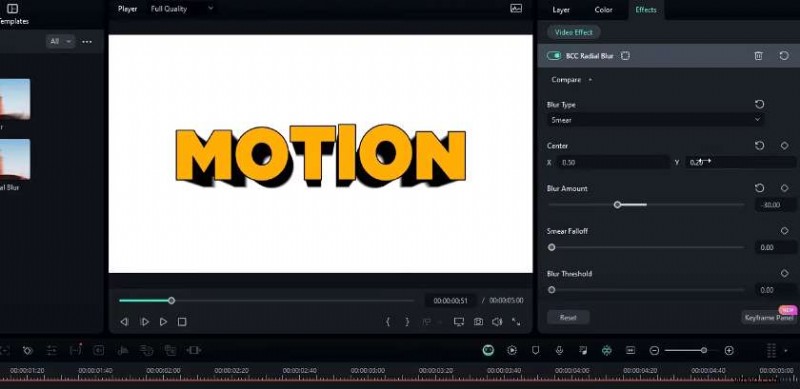Switch to the Color tab

604,10
